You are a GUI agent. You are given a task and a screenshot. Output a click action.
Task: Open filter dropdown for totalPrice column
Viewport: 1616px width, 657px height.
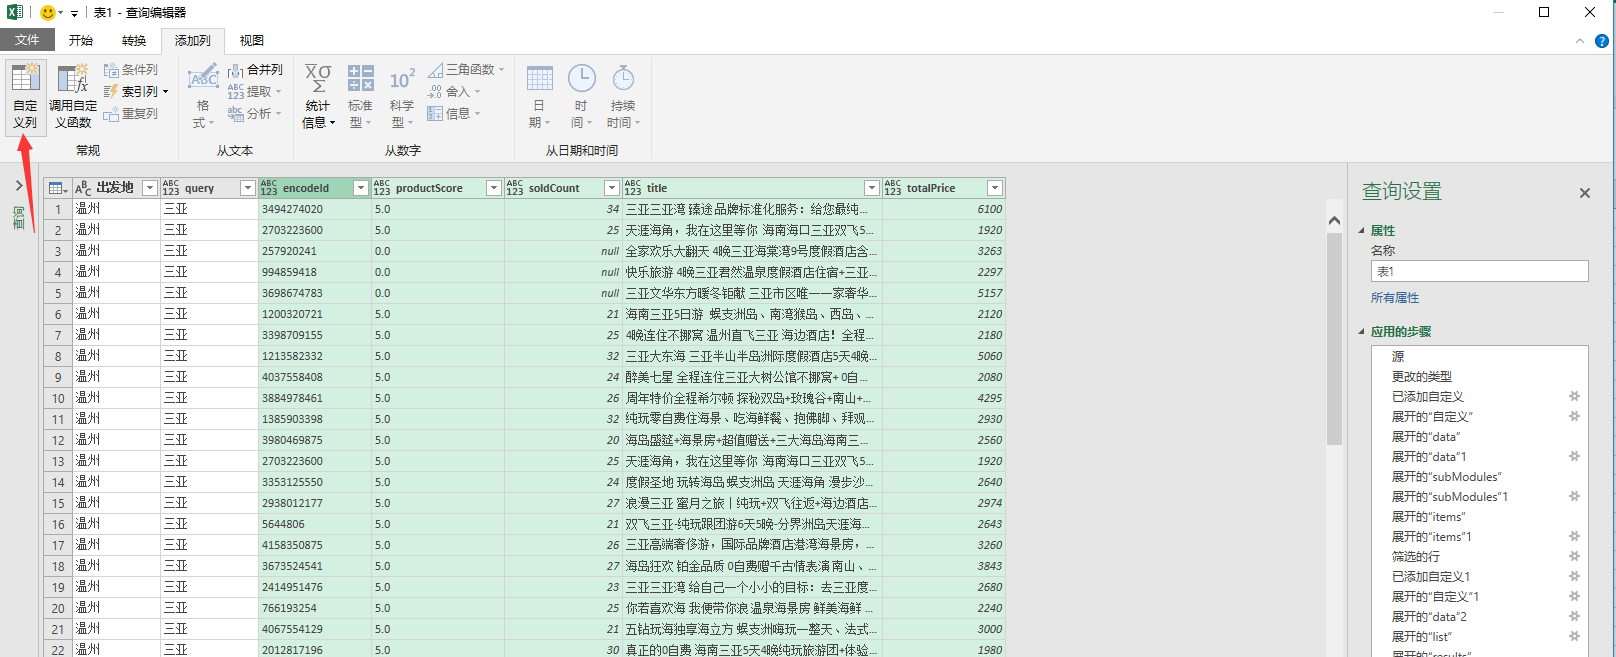tap(995, 188)
